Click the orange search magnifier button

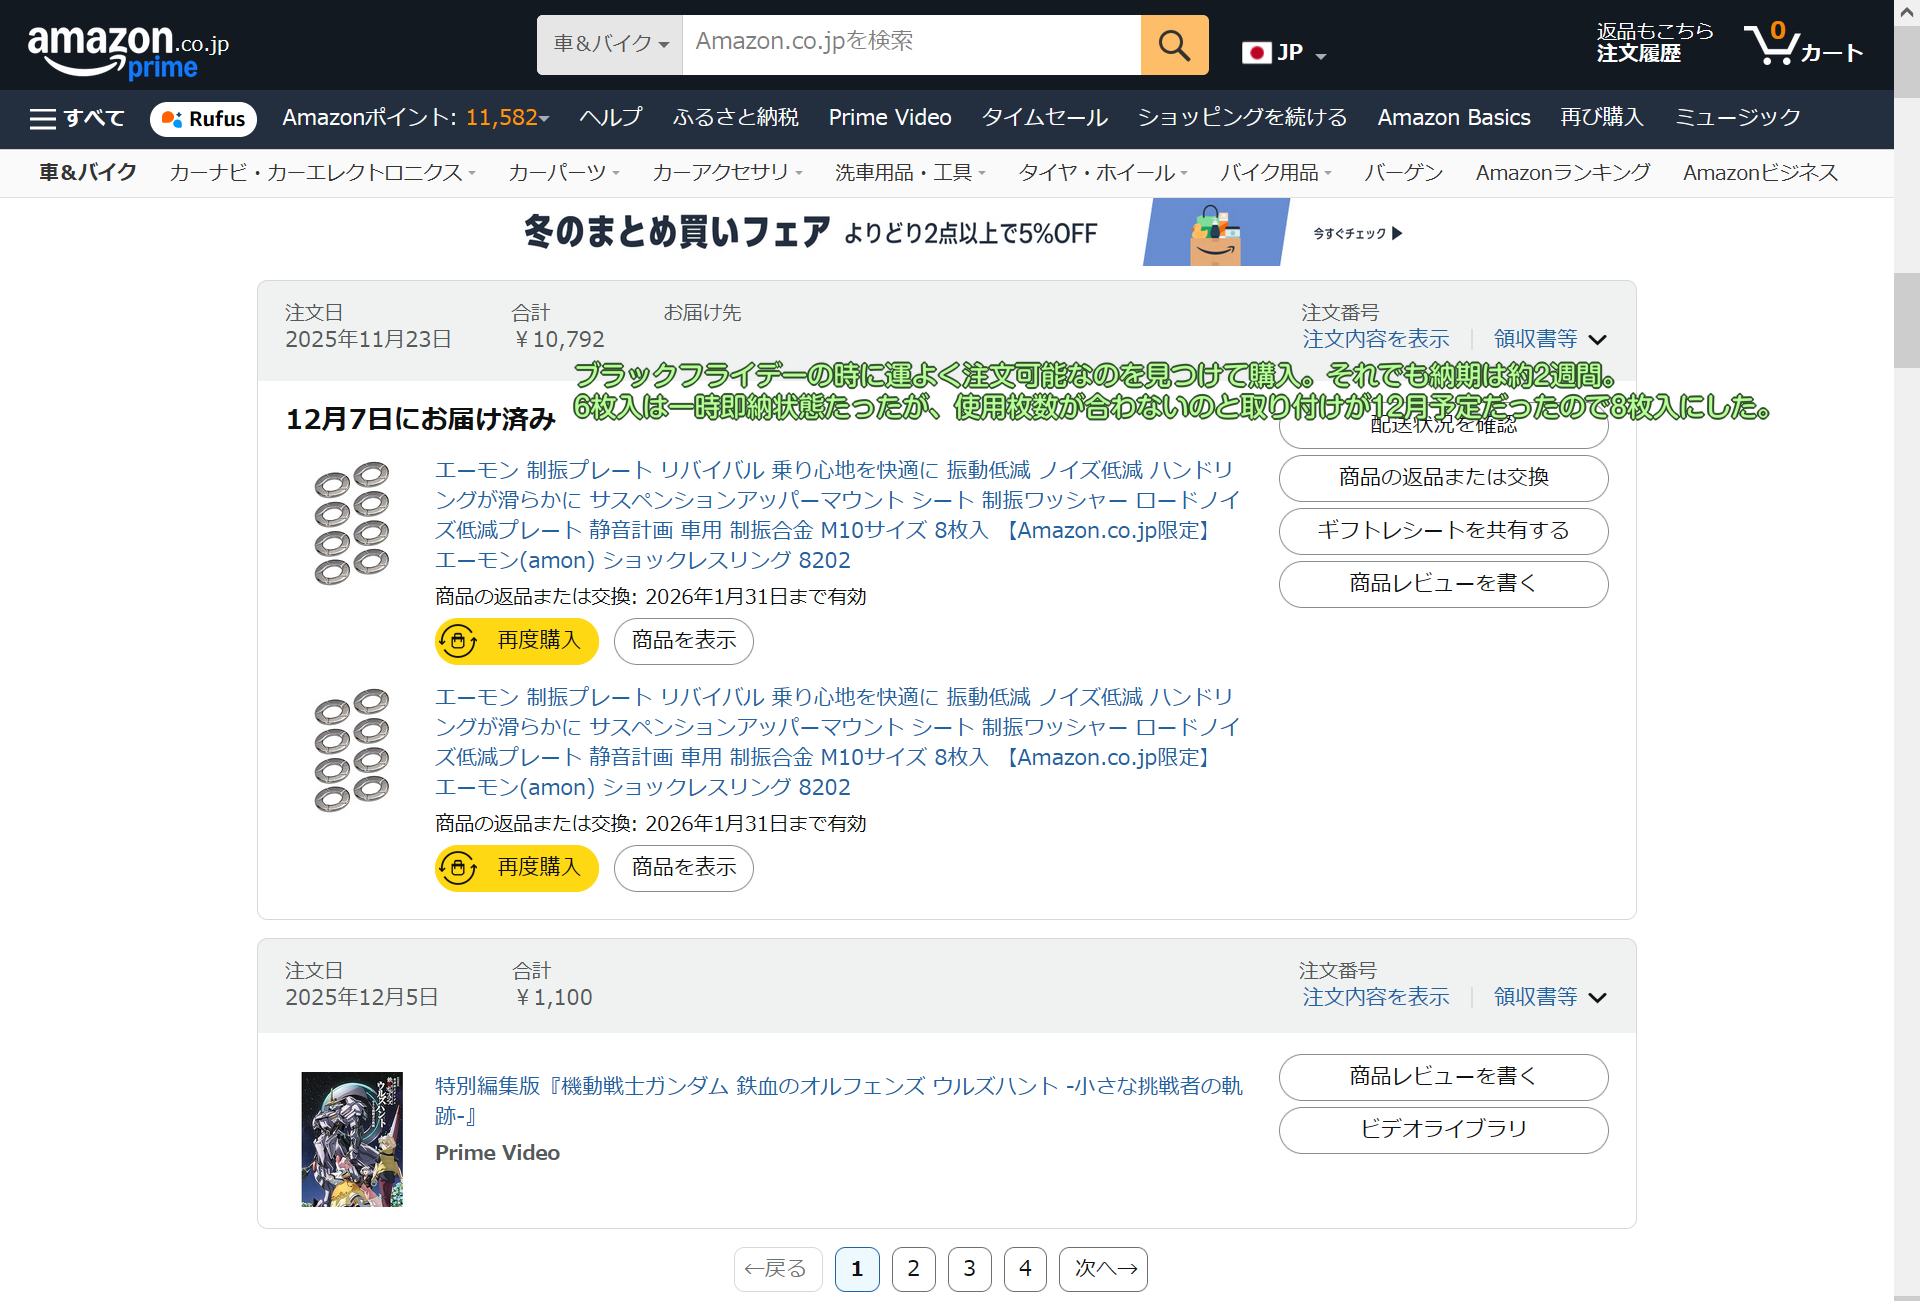pos(1174,45)
